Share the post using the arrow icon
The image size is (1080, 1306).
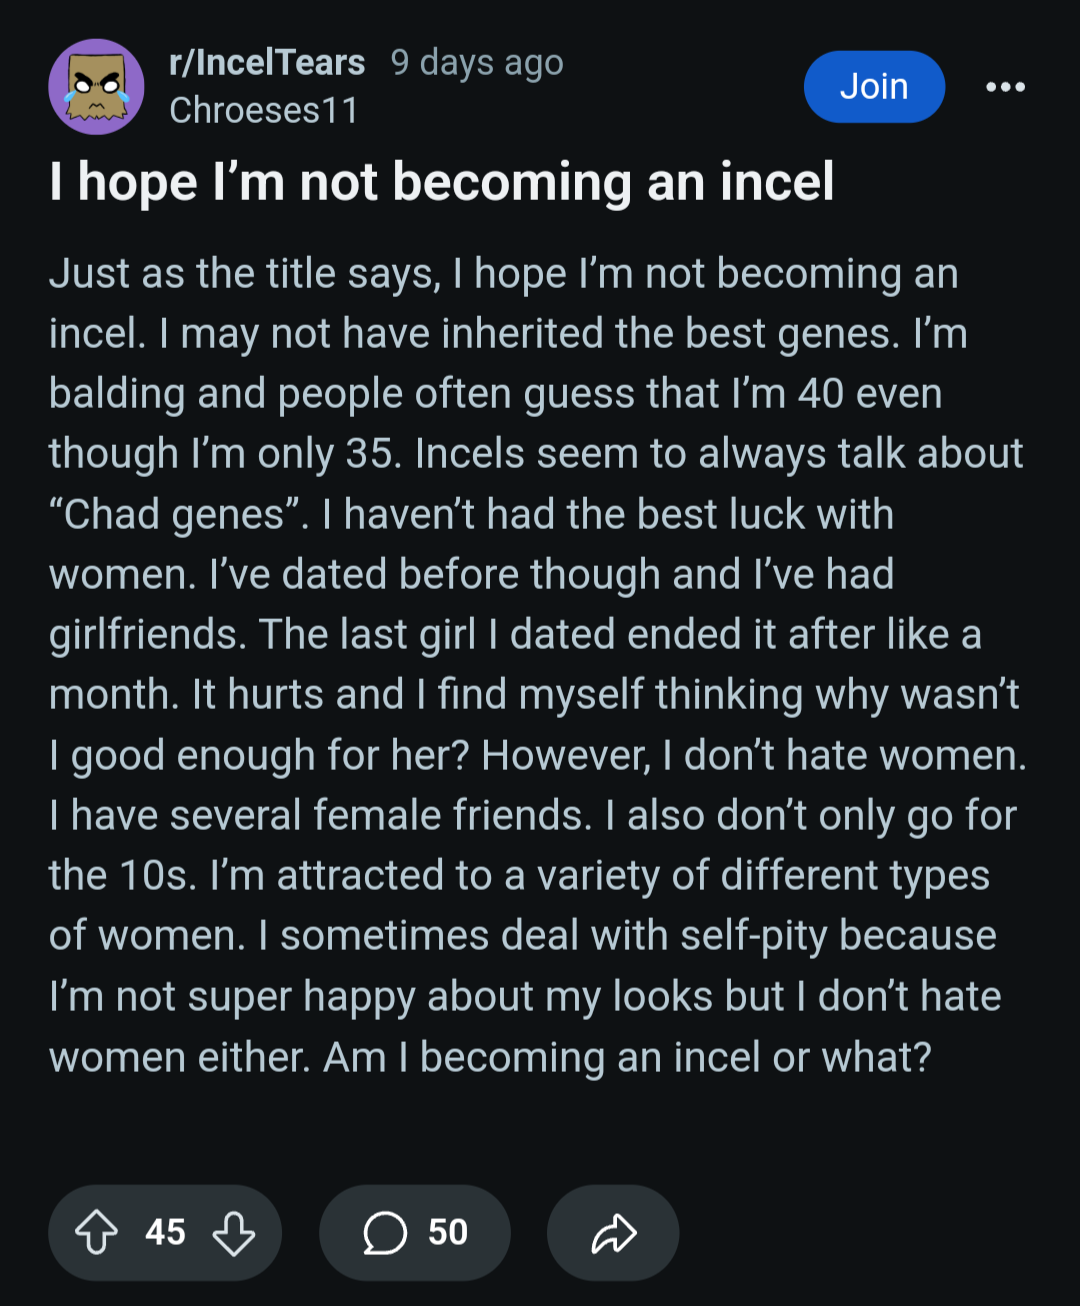(x=613, y=1233)
